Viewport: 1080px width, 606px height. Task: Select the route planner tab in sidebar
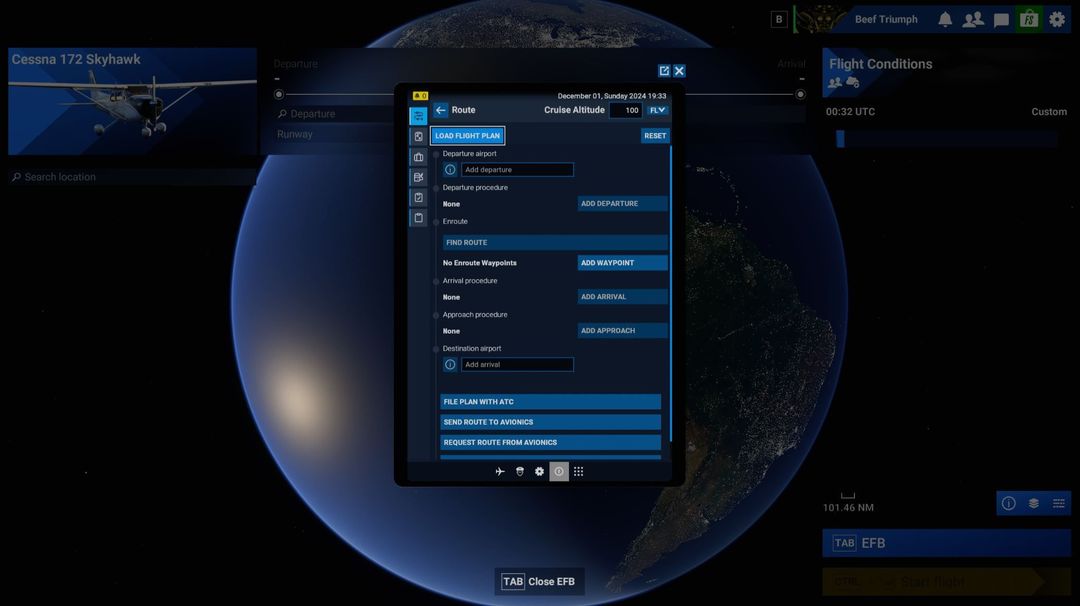(x=418, y=116)
